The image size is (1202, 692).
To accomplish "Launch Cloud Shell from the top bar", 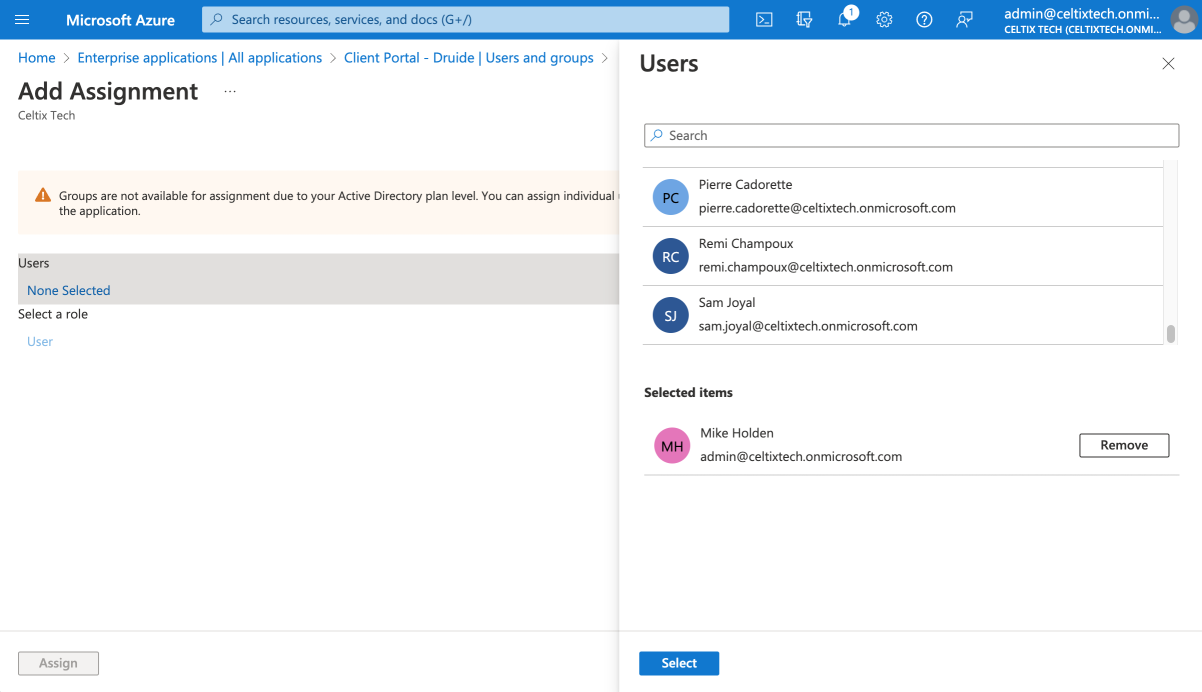I will pos(764,20).
